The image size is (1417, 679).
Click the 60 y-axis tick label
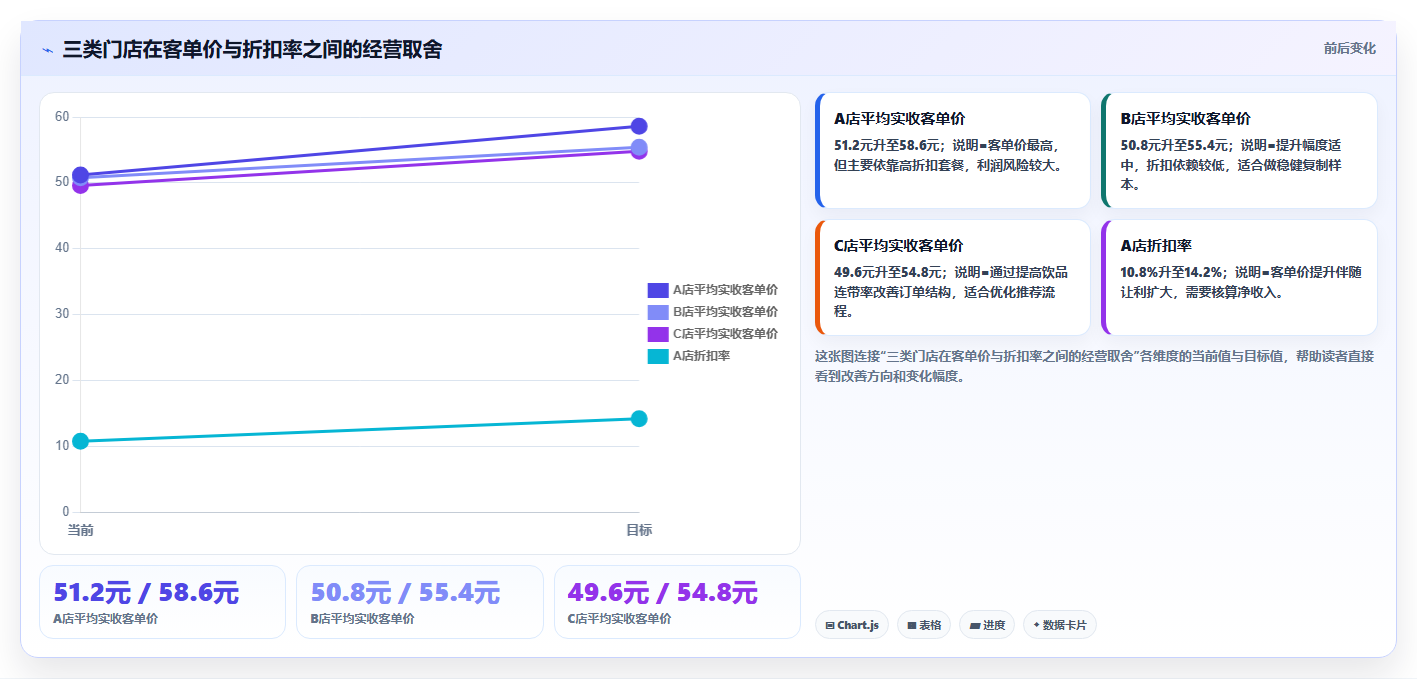click(x=62, y=117)
